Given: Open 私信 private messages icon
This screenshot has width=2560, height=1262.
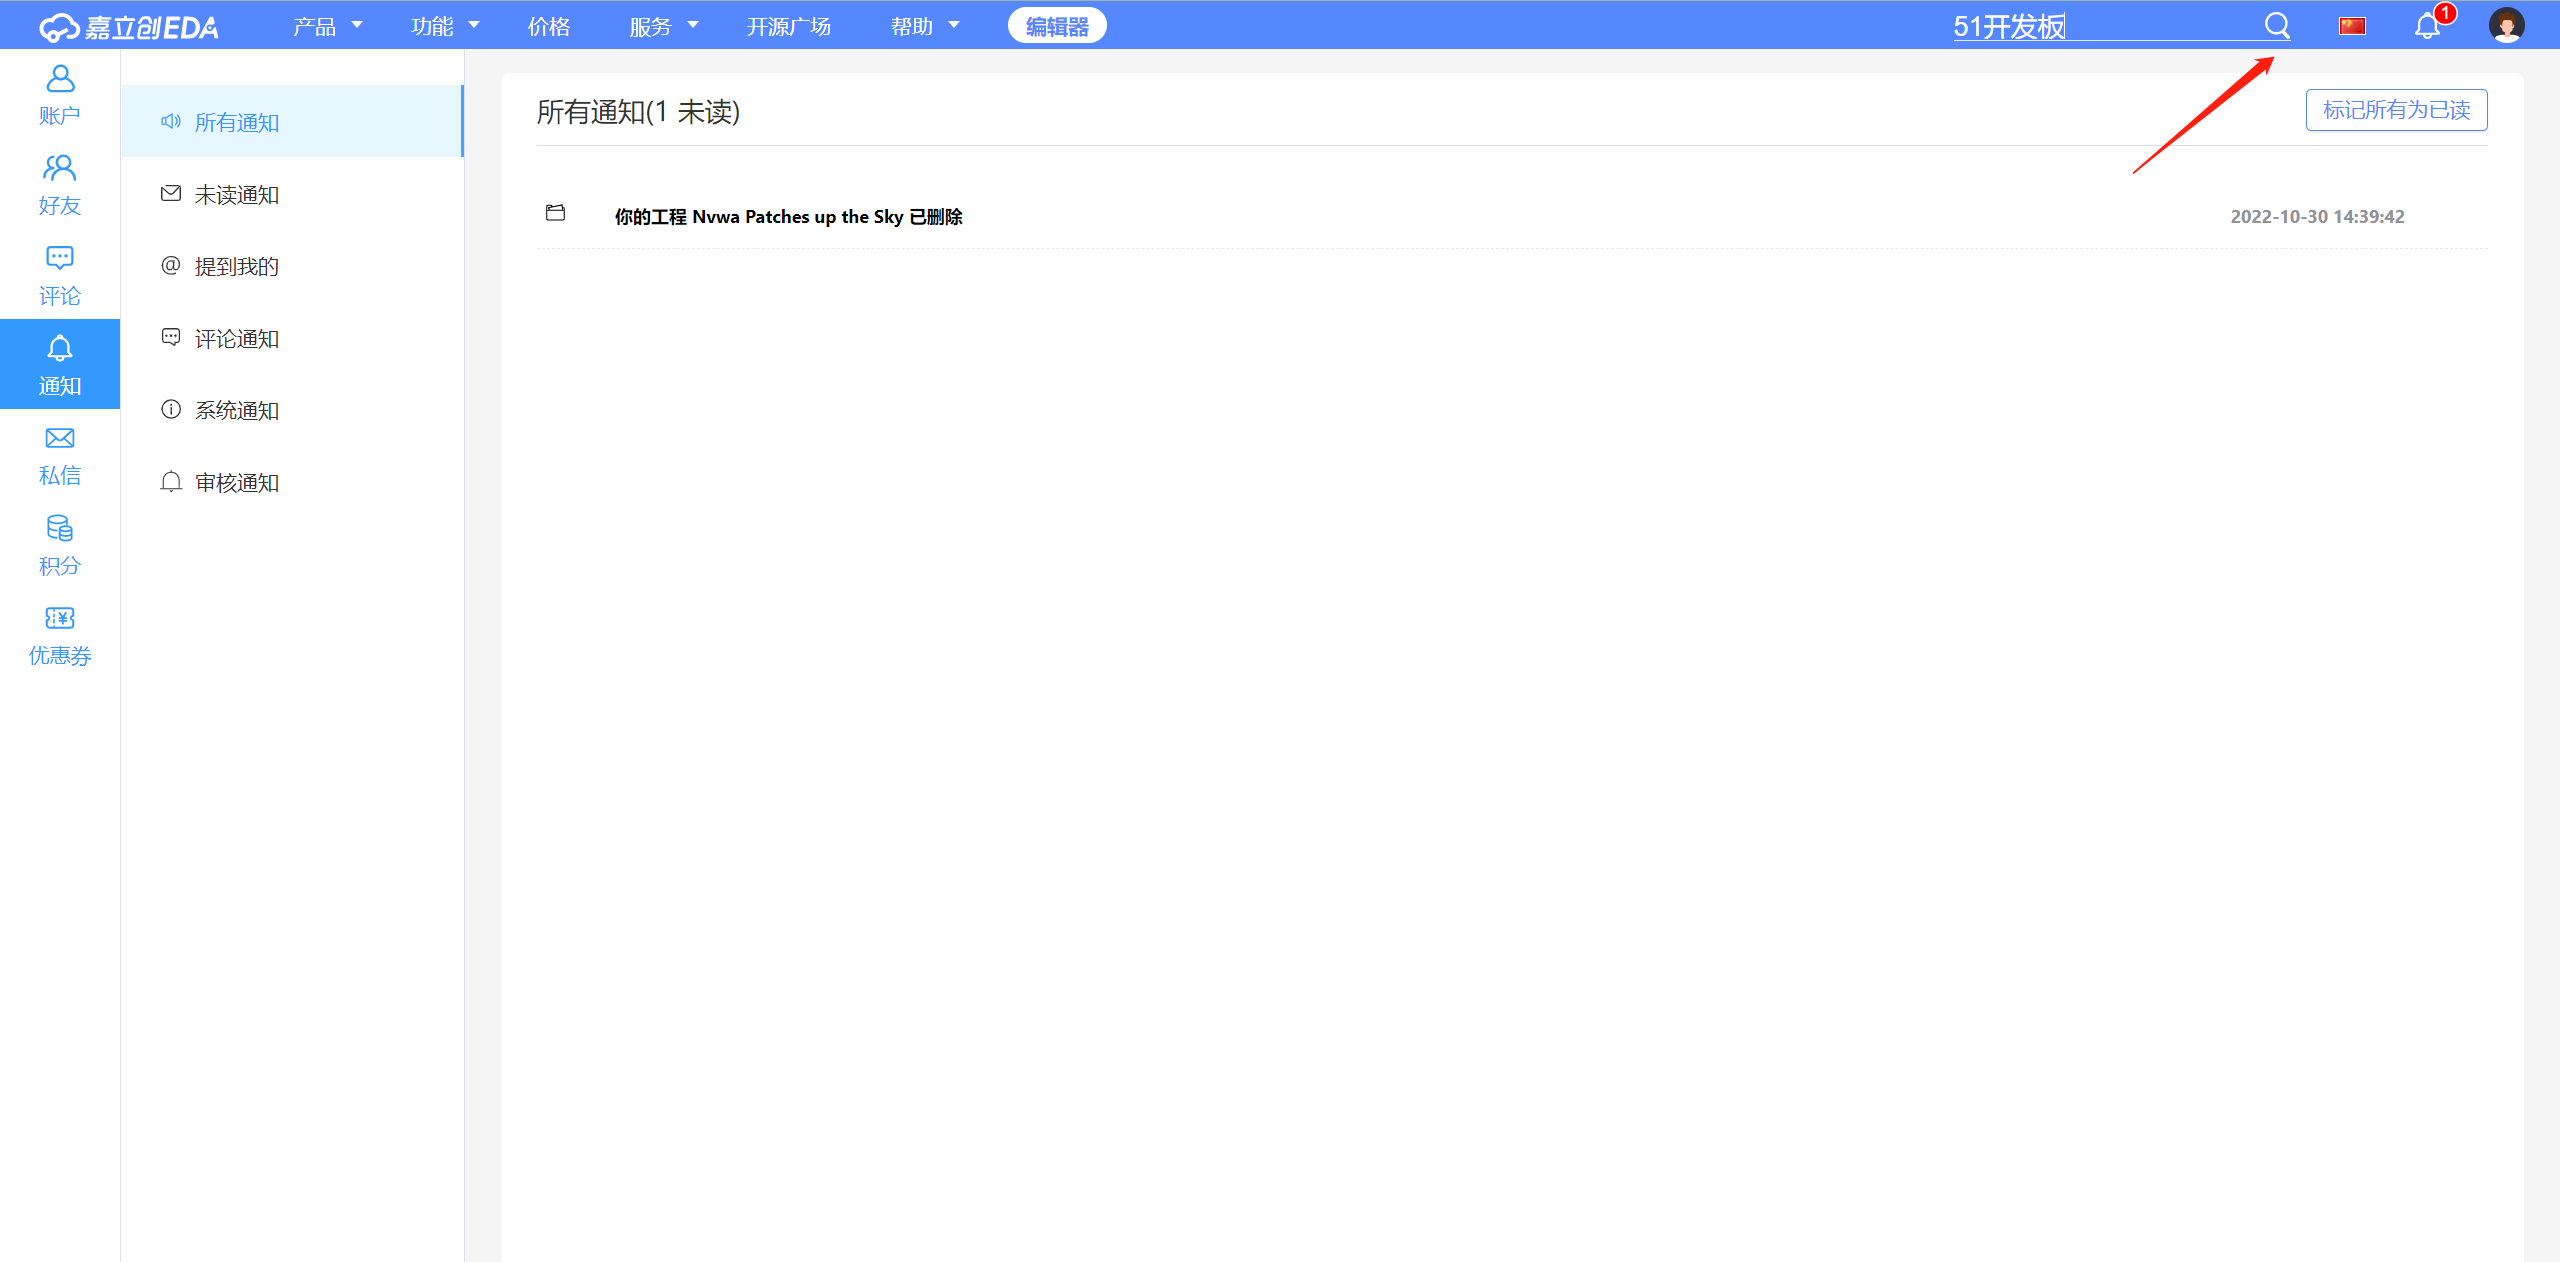Looking at the screenshot, I should (60, 454).
